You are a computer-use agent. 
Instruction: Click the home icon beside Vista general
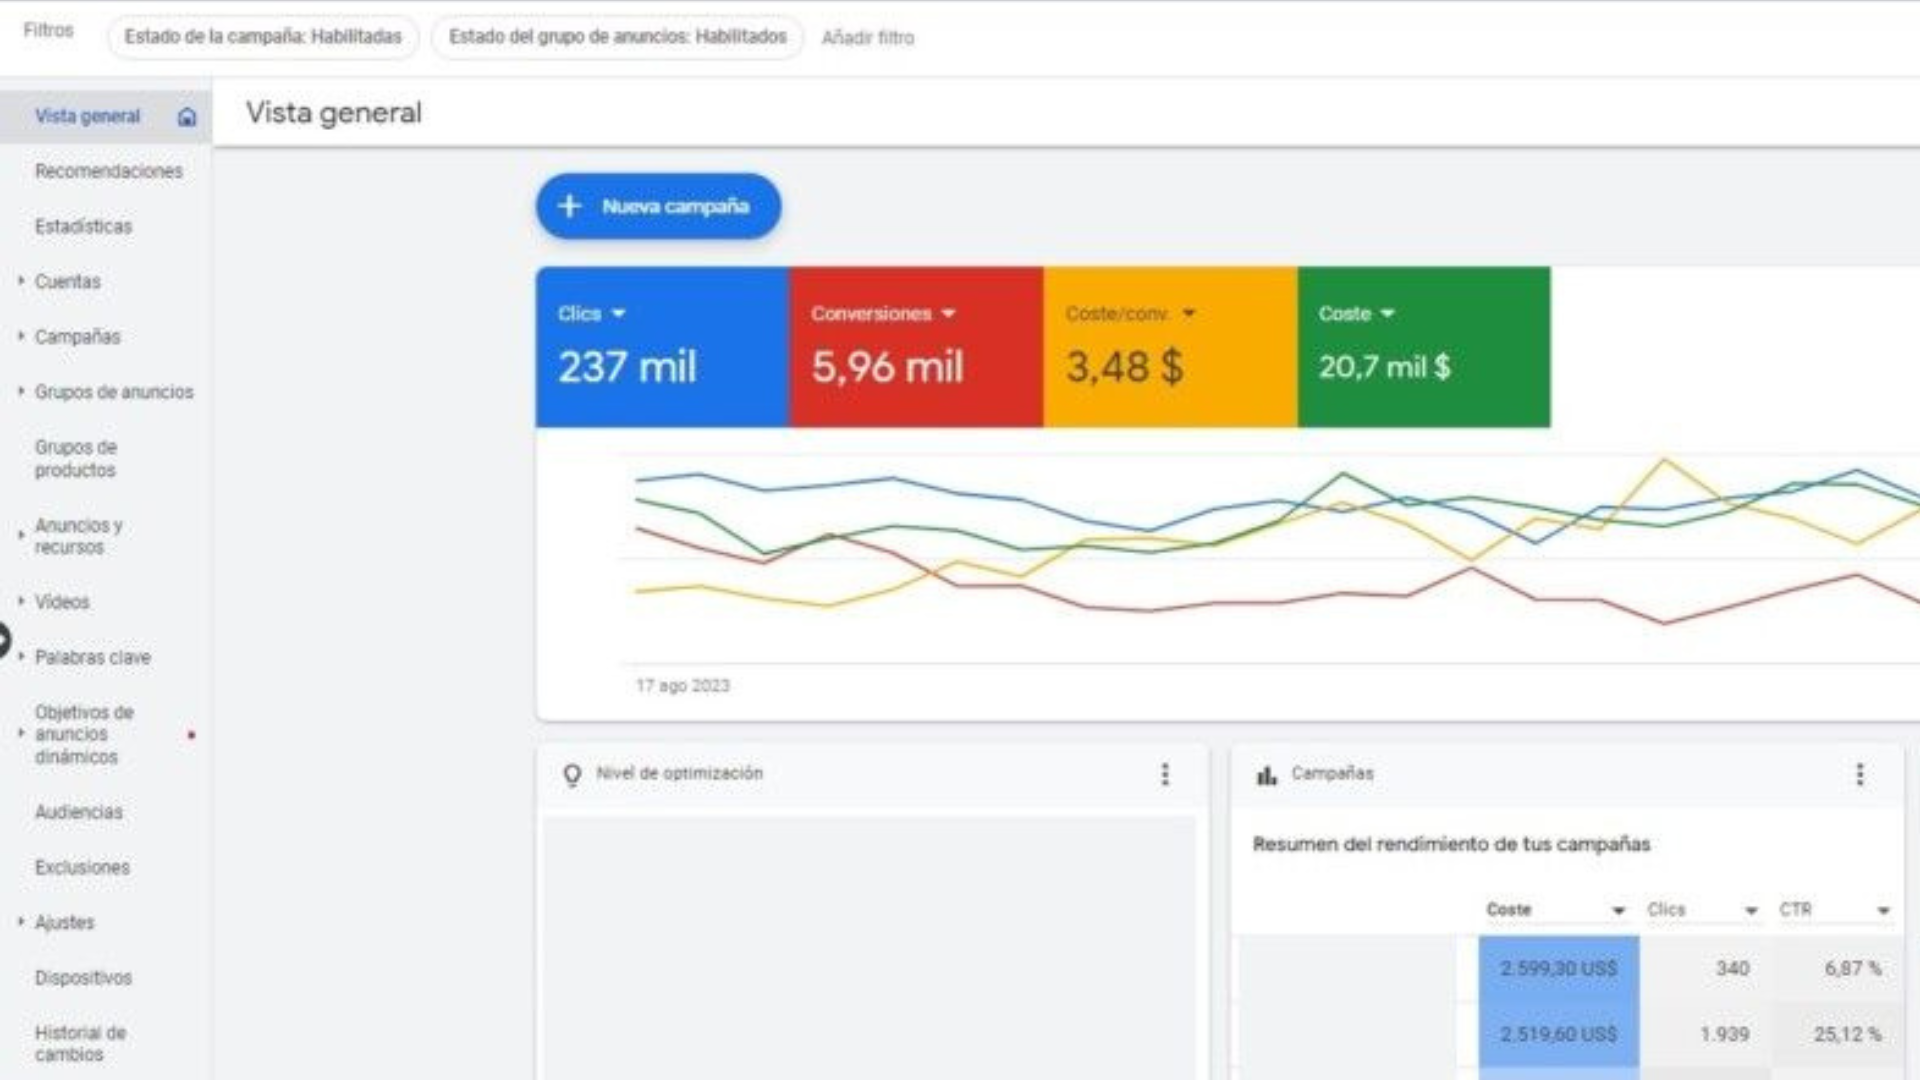tap(187, 117)
